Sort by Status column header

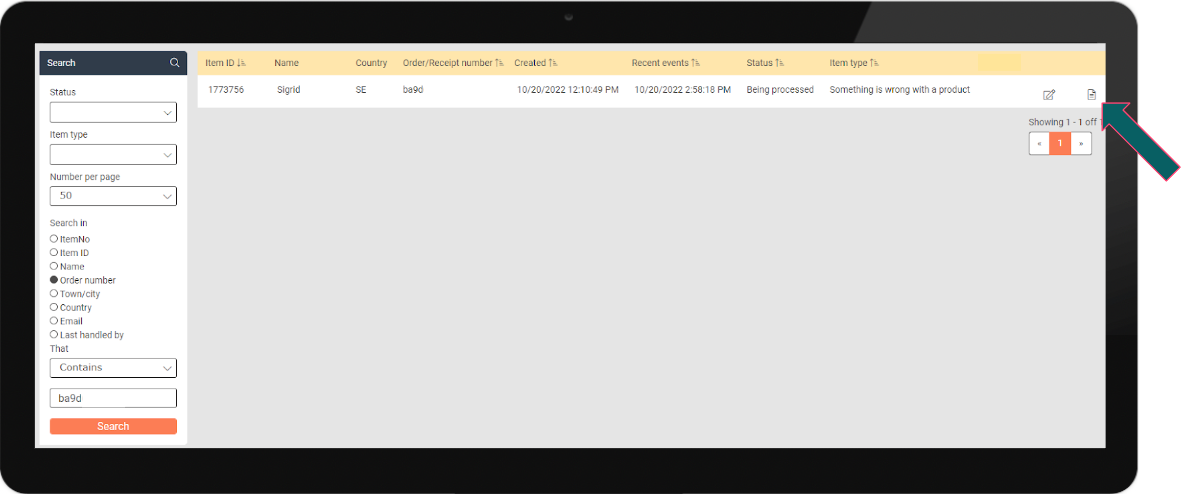click(x=765, y=63)
